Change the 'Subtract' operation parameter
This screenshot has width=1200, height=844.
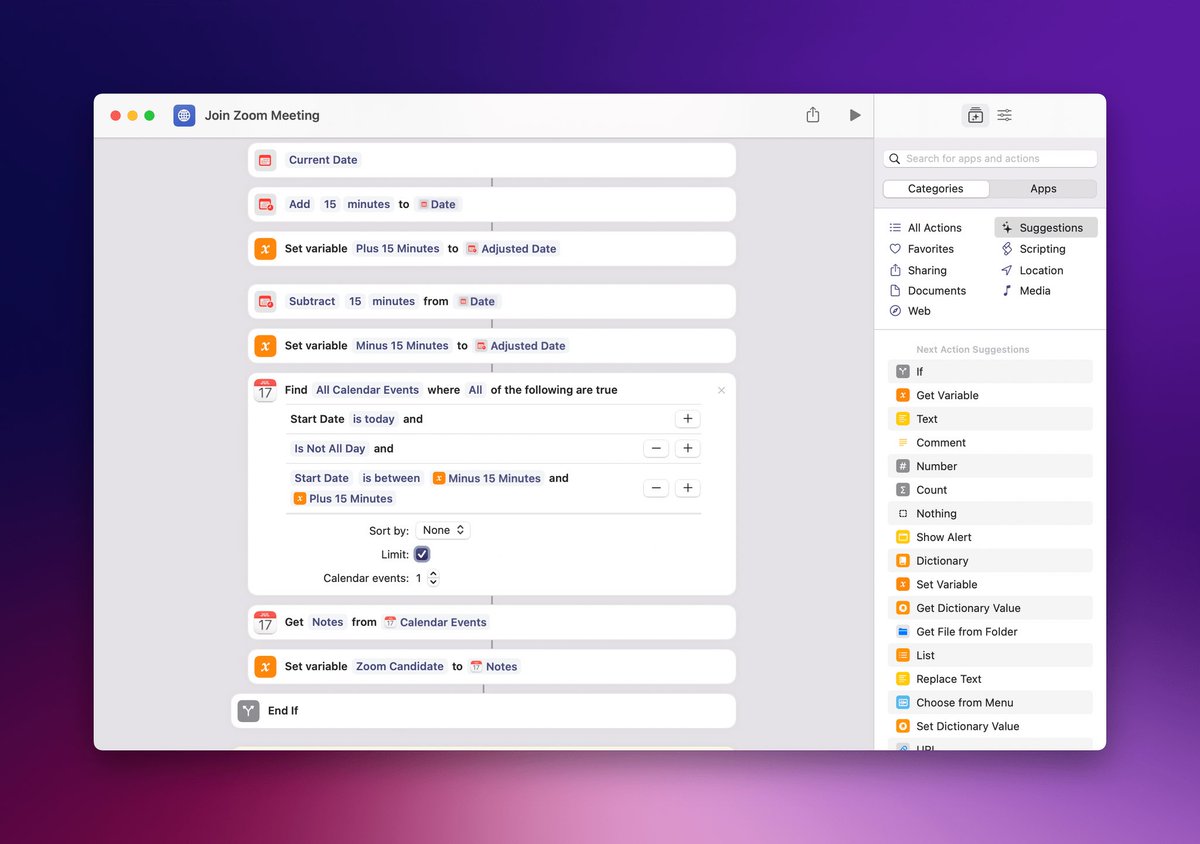312,301
